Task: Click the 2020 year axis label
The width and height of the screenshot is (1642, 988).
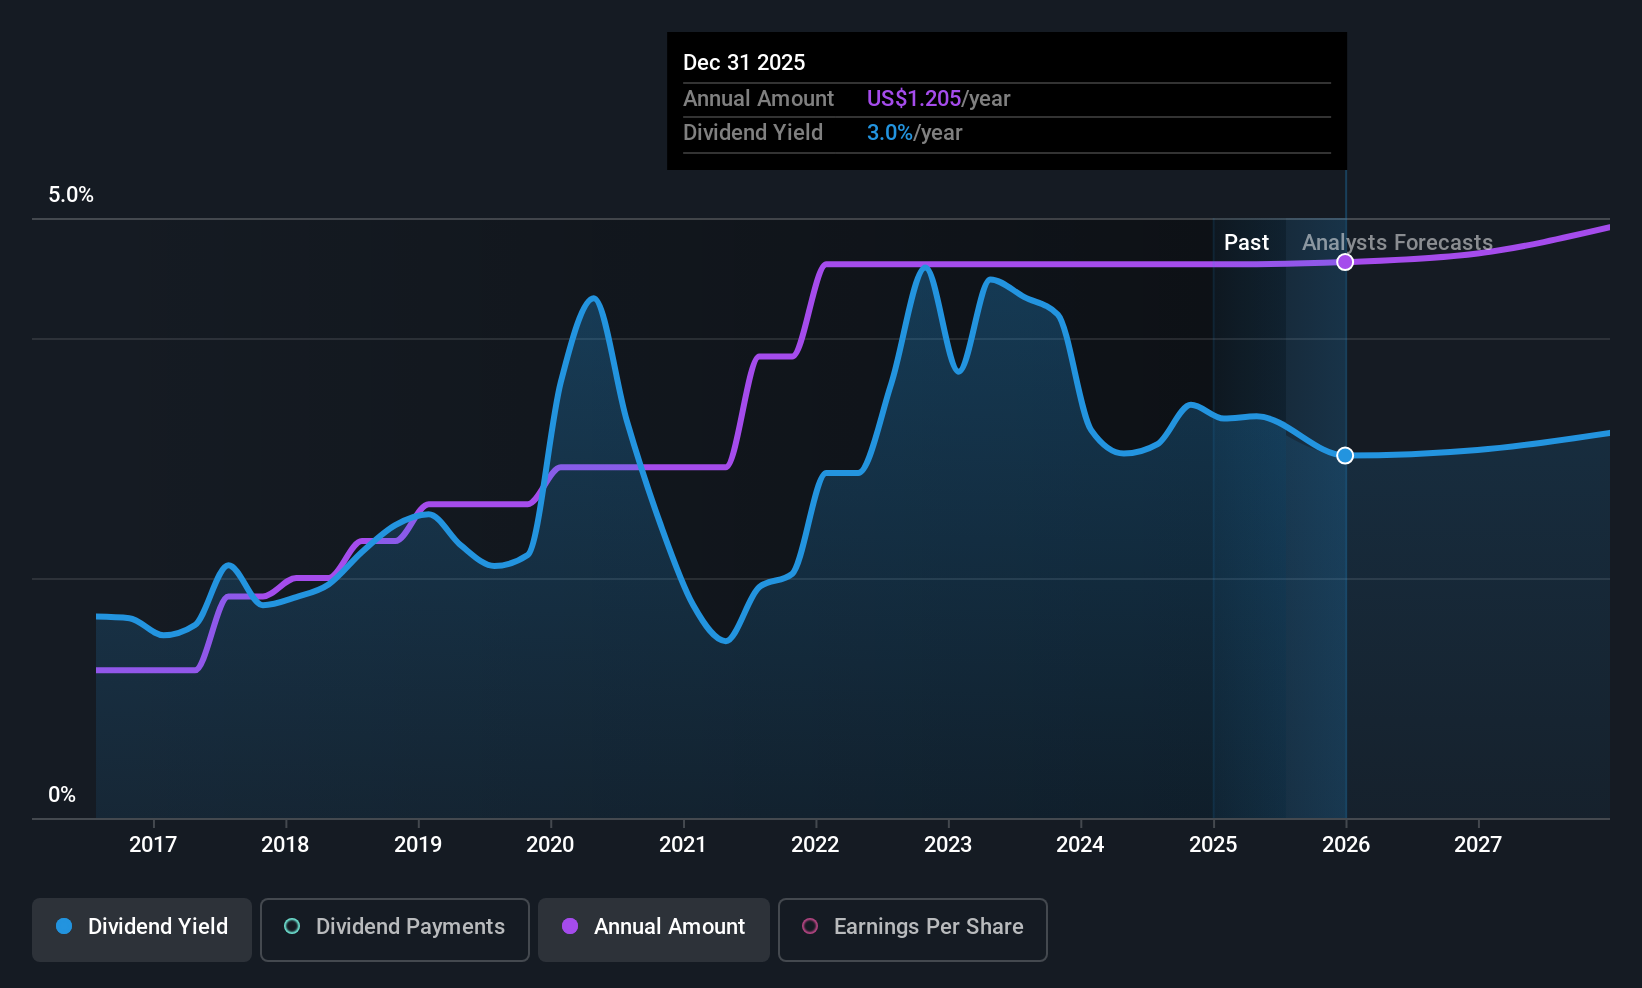Action: point(550,844)
